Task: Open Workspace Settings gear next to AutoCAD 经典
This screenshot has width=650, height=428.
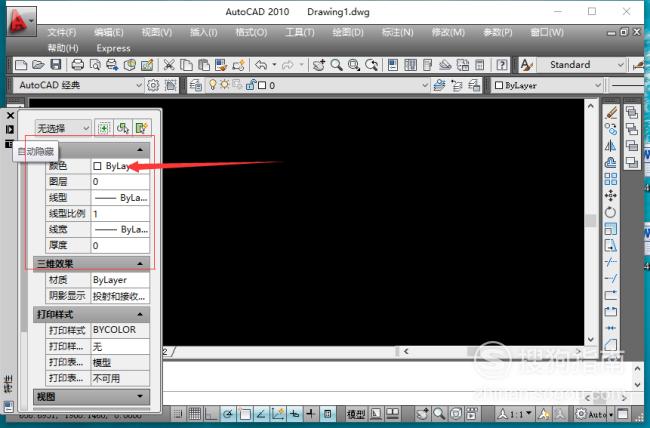Action: pos(153,85)
